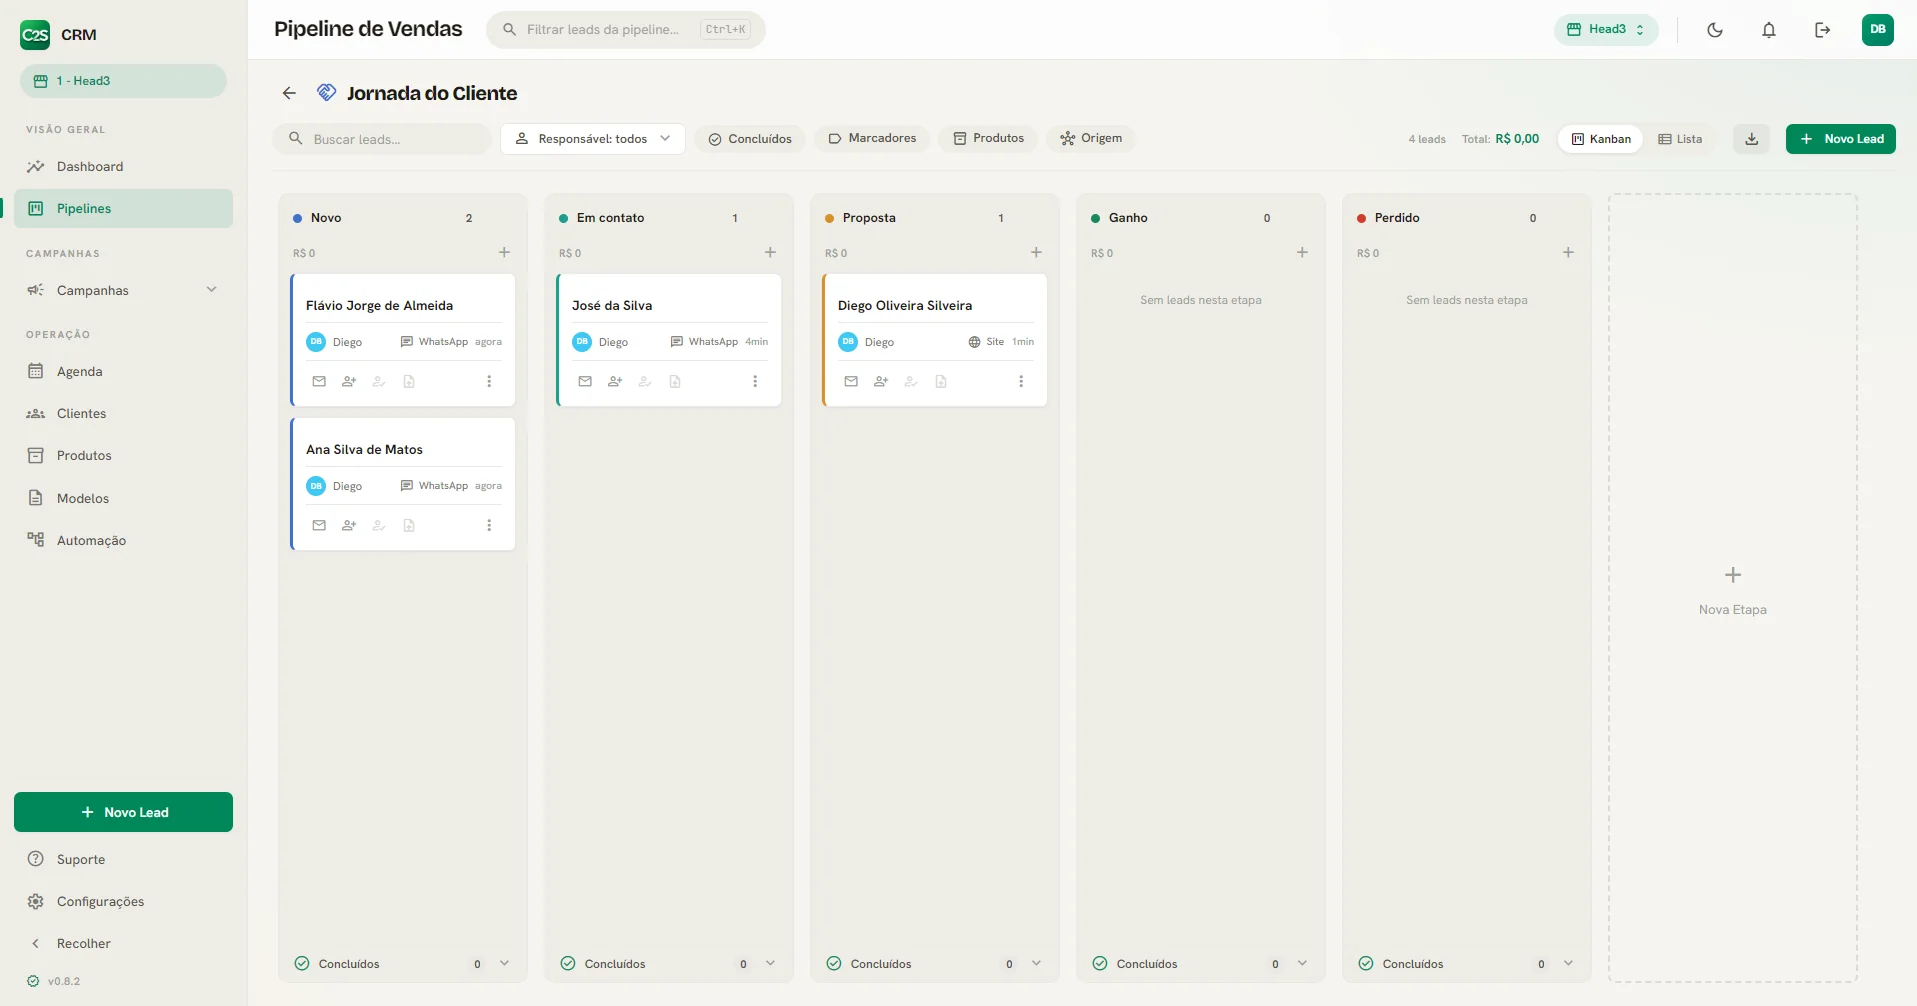This screenshot has height=1006, width=1917.
Task: Click the blue color dot of Novo stage
Action: 298,218
